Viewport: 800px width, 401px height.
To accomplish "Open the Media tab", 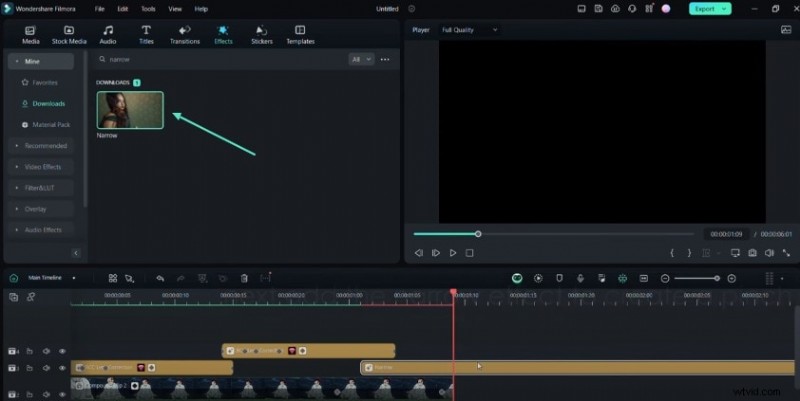I will pos(31,35).
